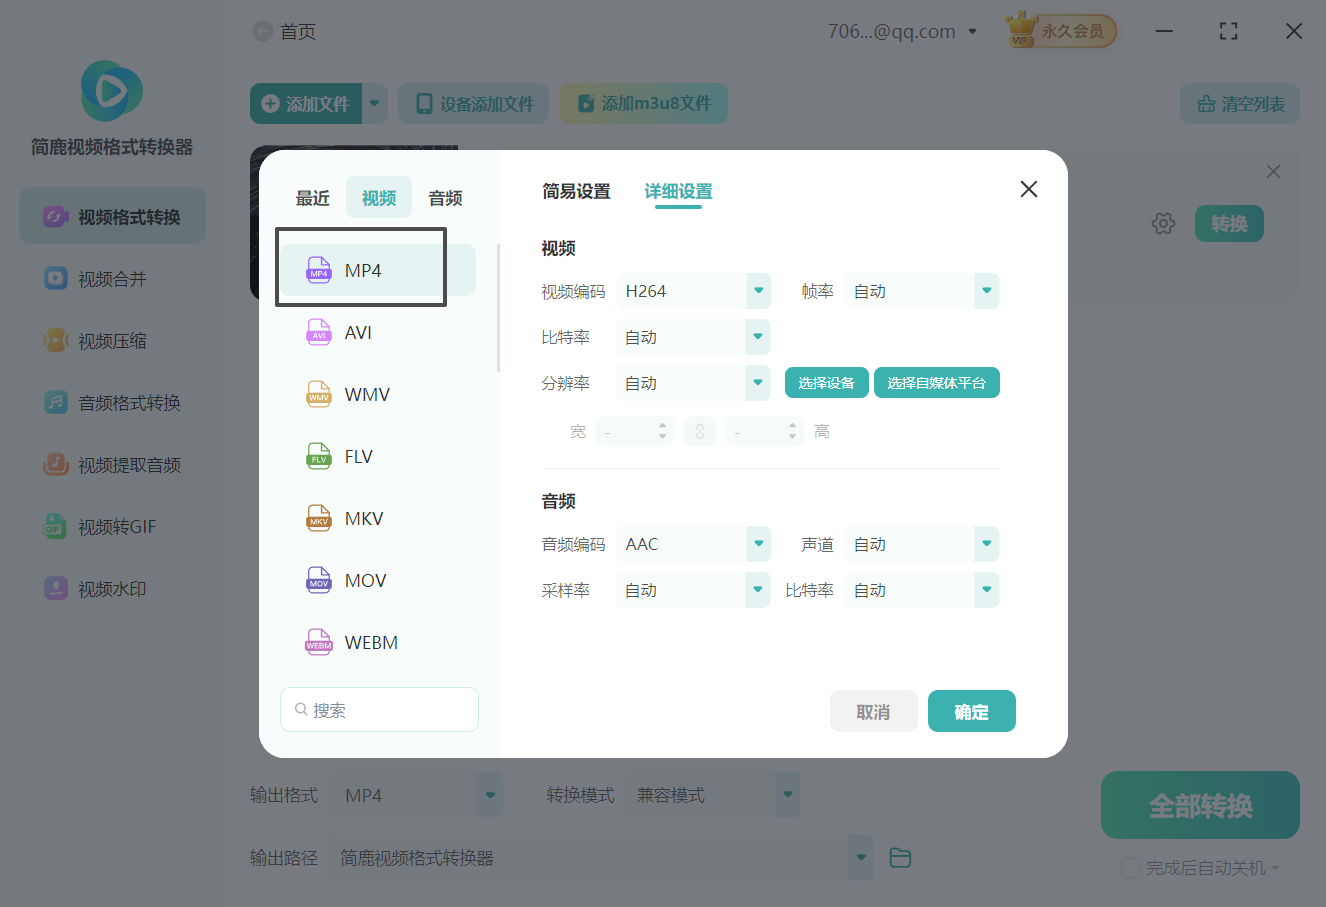The height and width of the screenshot is (907, 1326).
Task: Click 选择自媒体平台 for resolution presets
Action: 936,382
